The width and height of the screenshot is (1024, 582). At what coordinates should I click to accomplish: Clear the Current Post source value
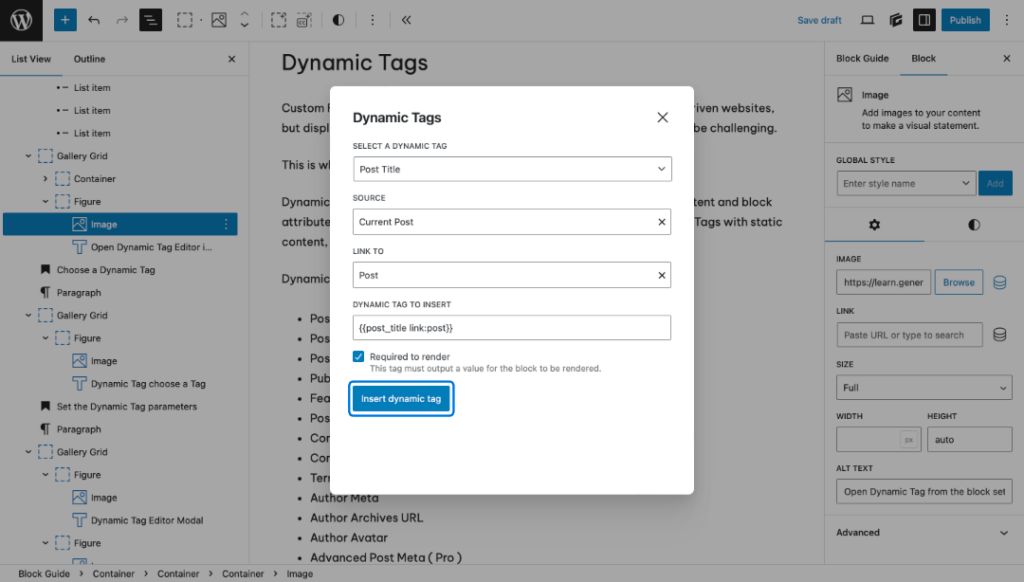click(x=662, y=222)
